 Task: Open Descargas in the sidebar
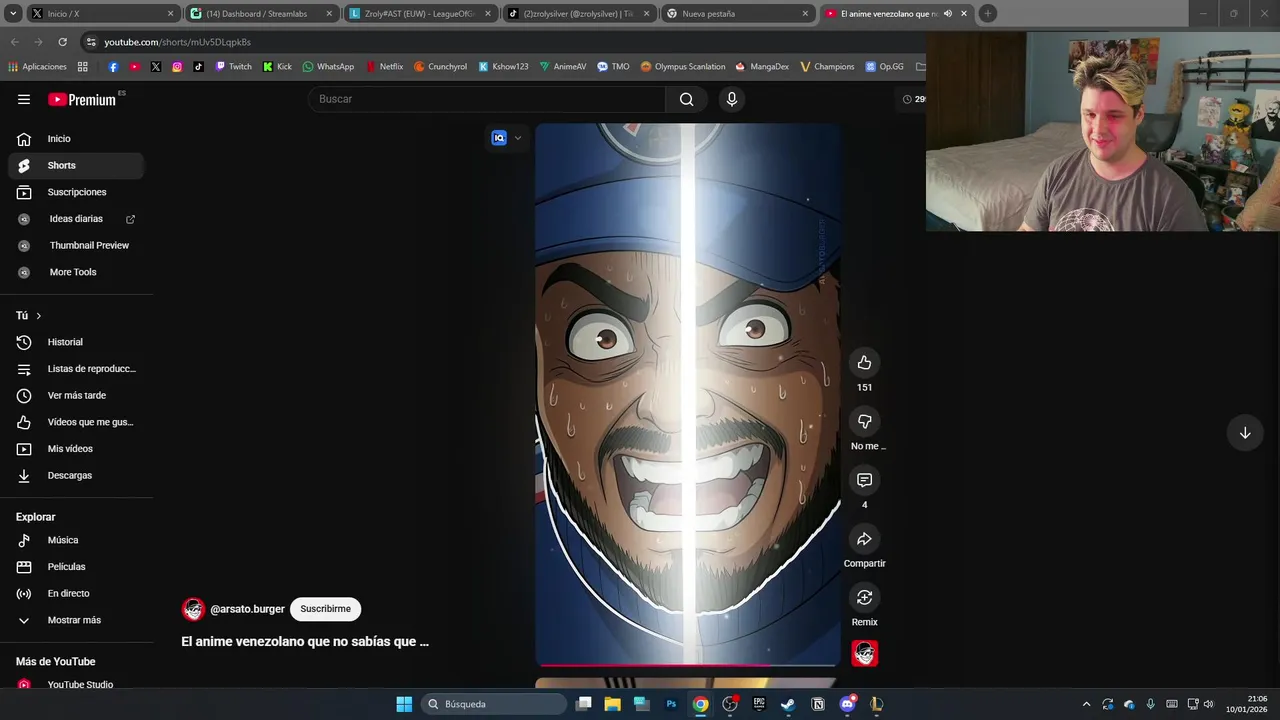[x=76, y=475]
